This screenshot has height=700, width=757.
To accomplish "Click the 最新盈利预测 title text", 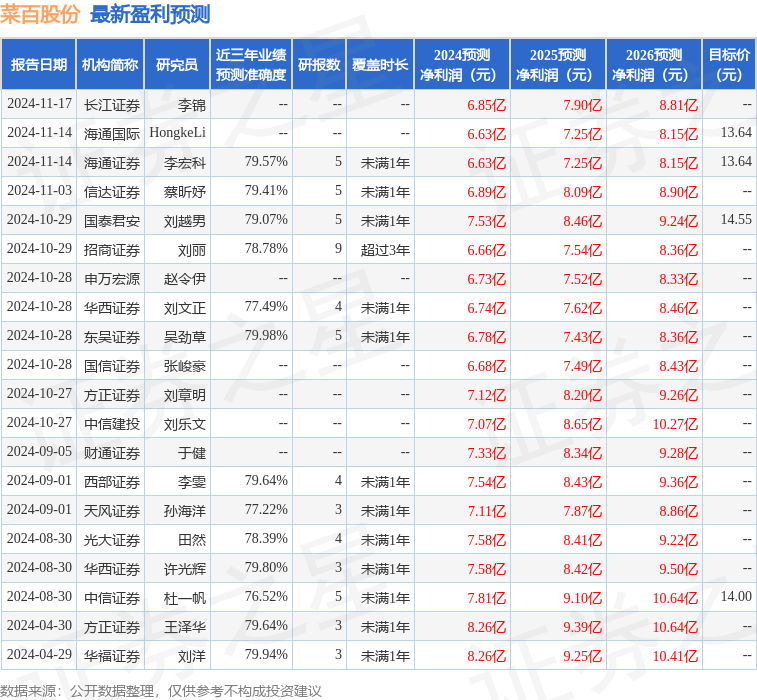I will [x=150, y=14].
